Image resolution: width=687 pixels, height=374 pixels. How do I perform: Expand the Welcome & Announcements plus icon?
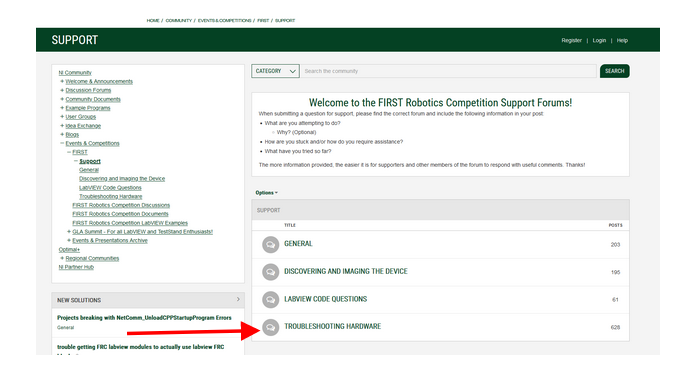click(62, 81)
